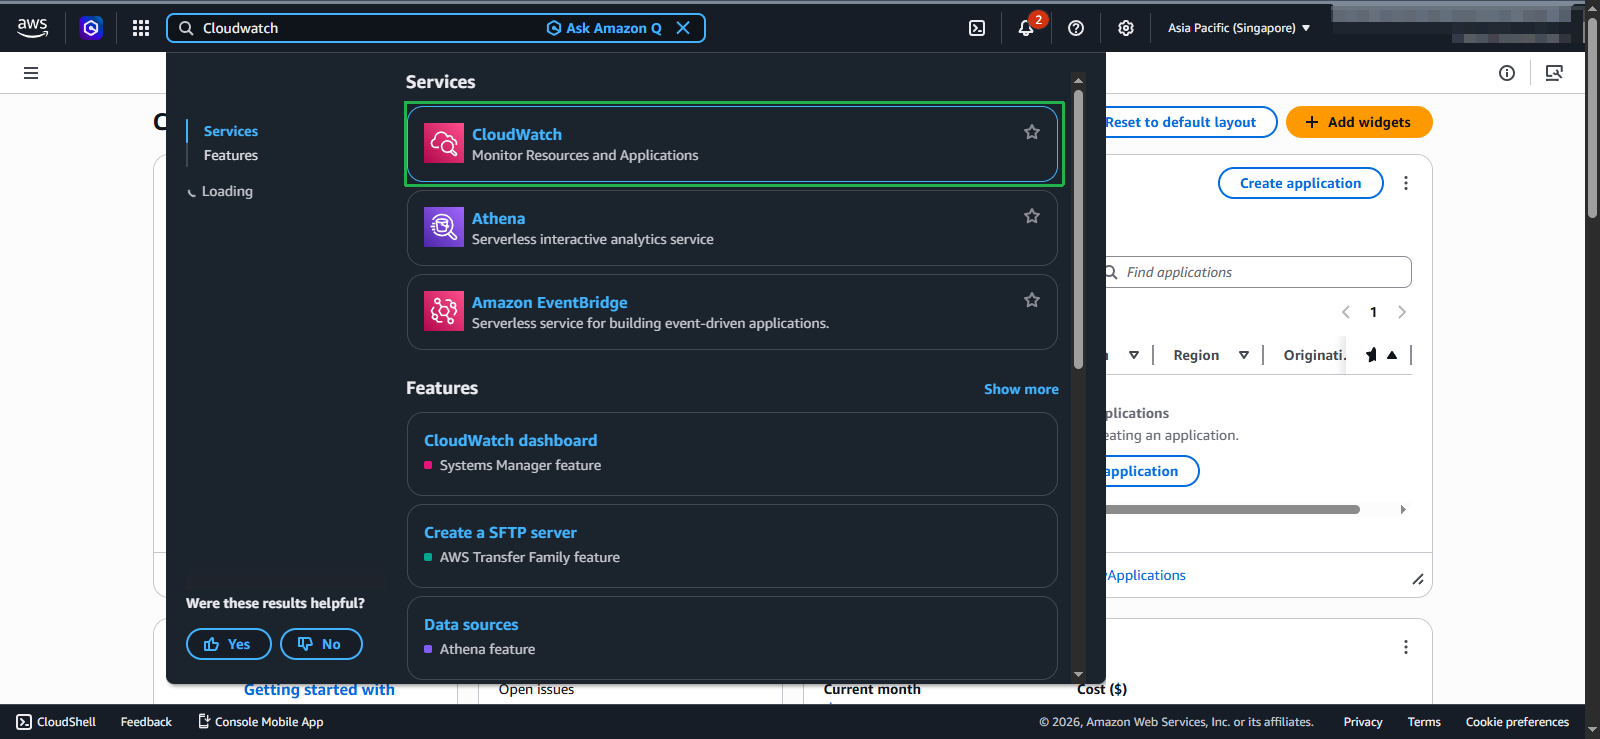The width and height of the screenshot is (1600, 739).
Task: Focus the Find applications search field
Action: point(1258,272)
